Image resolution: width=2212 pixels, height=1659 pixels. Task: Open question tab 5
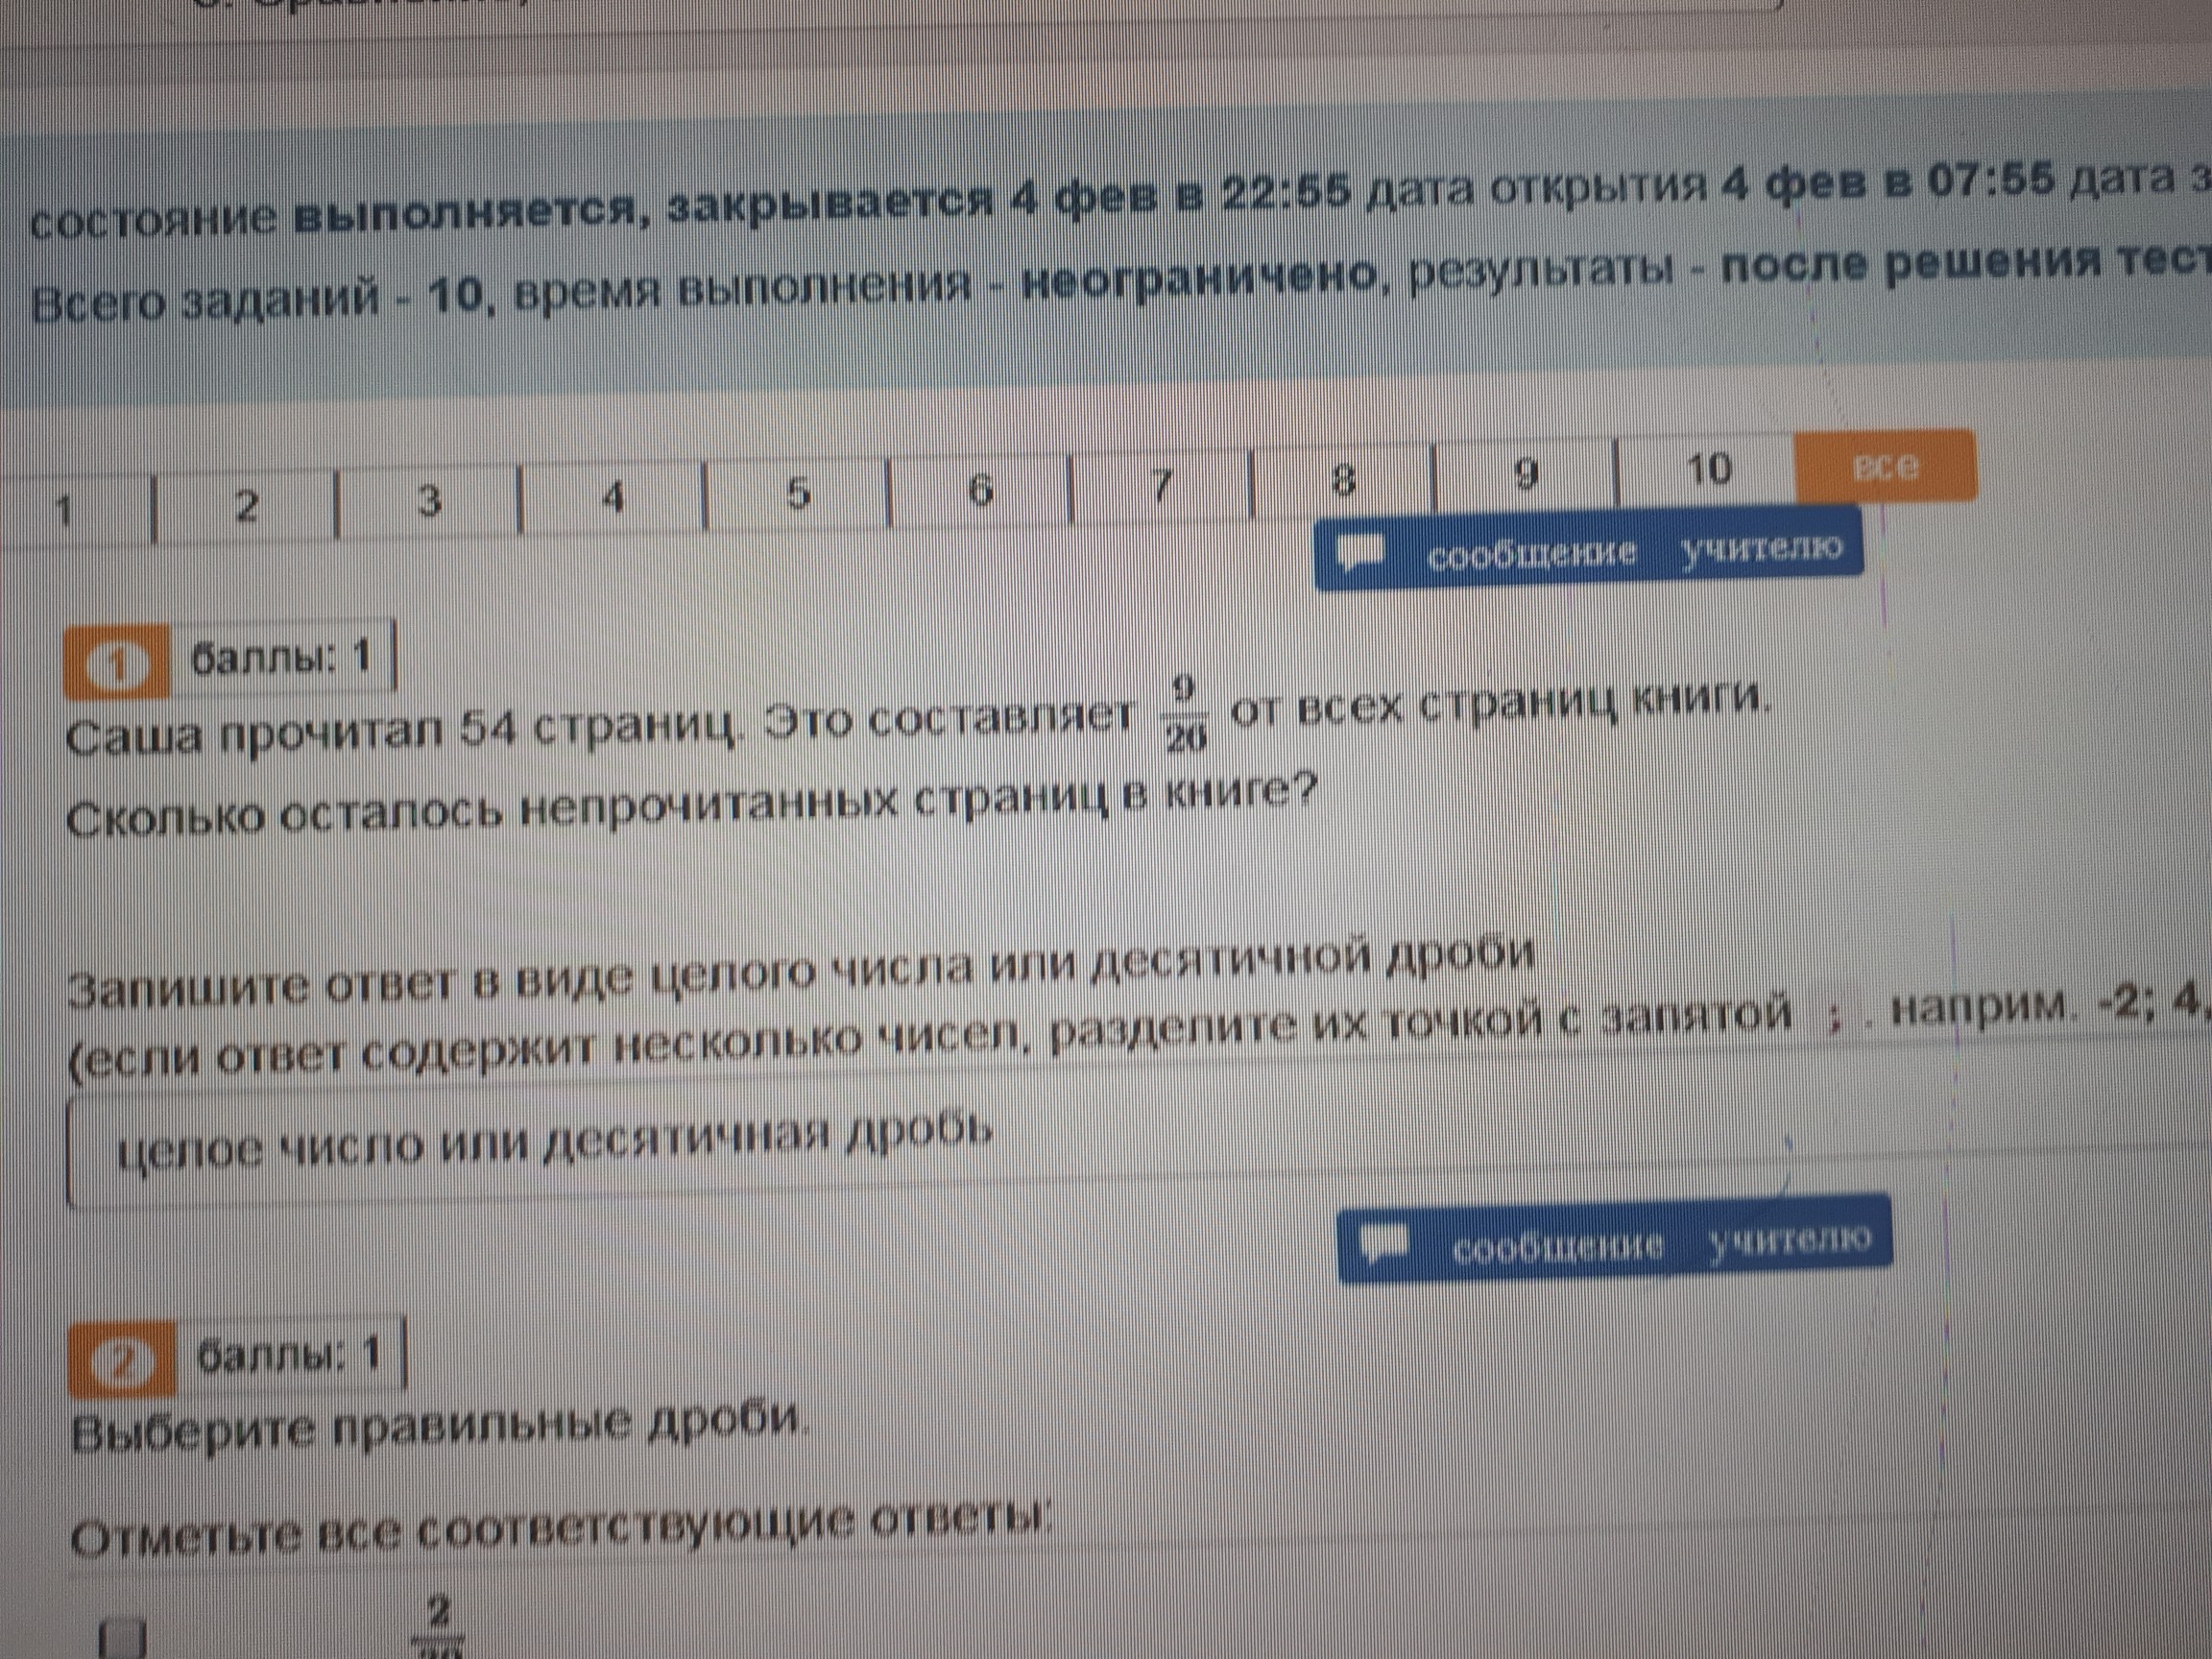[x=797, y=491]
